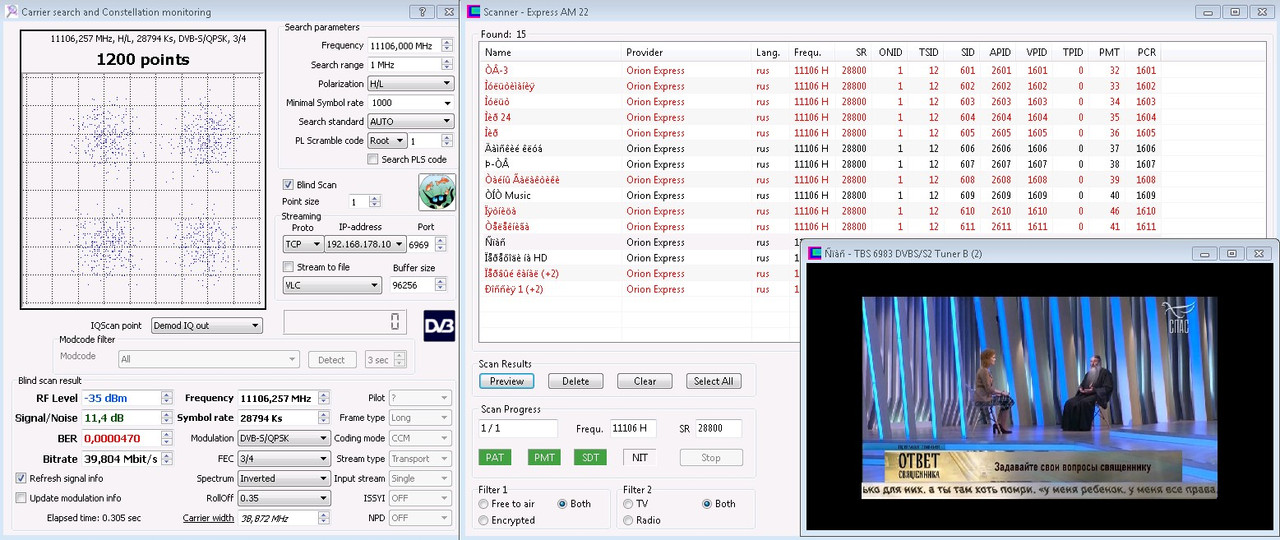Open the RollOff 0.35 dropdown
1280x540 pixels.
coord(283,498)
